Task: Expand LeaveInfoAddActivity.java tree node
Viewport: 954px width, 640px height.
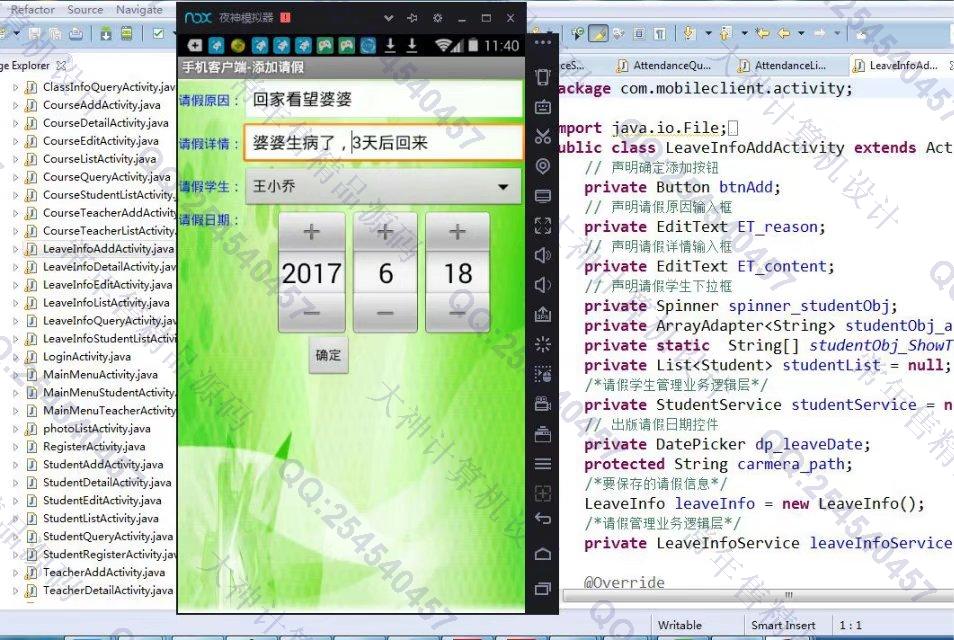Action: [15, 249]
